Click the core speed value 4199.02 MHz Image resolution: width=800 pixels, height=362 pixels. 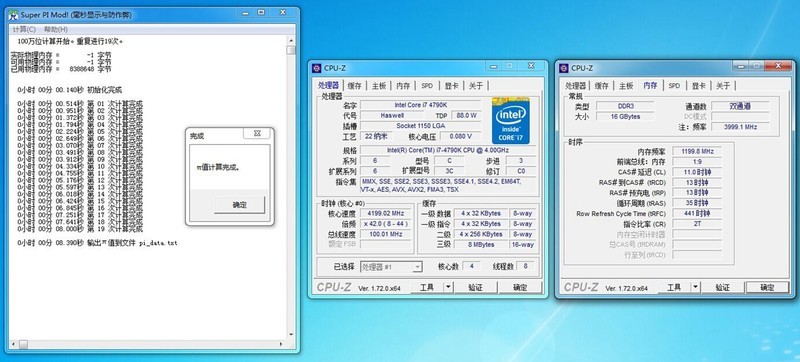pos(387,214)
